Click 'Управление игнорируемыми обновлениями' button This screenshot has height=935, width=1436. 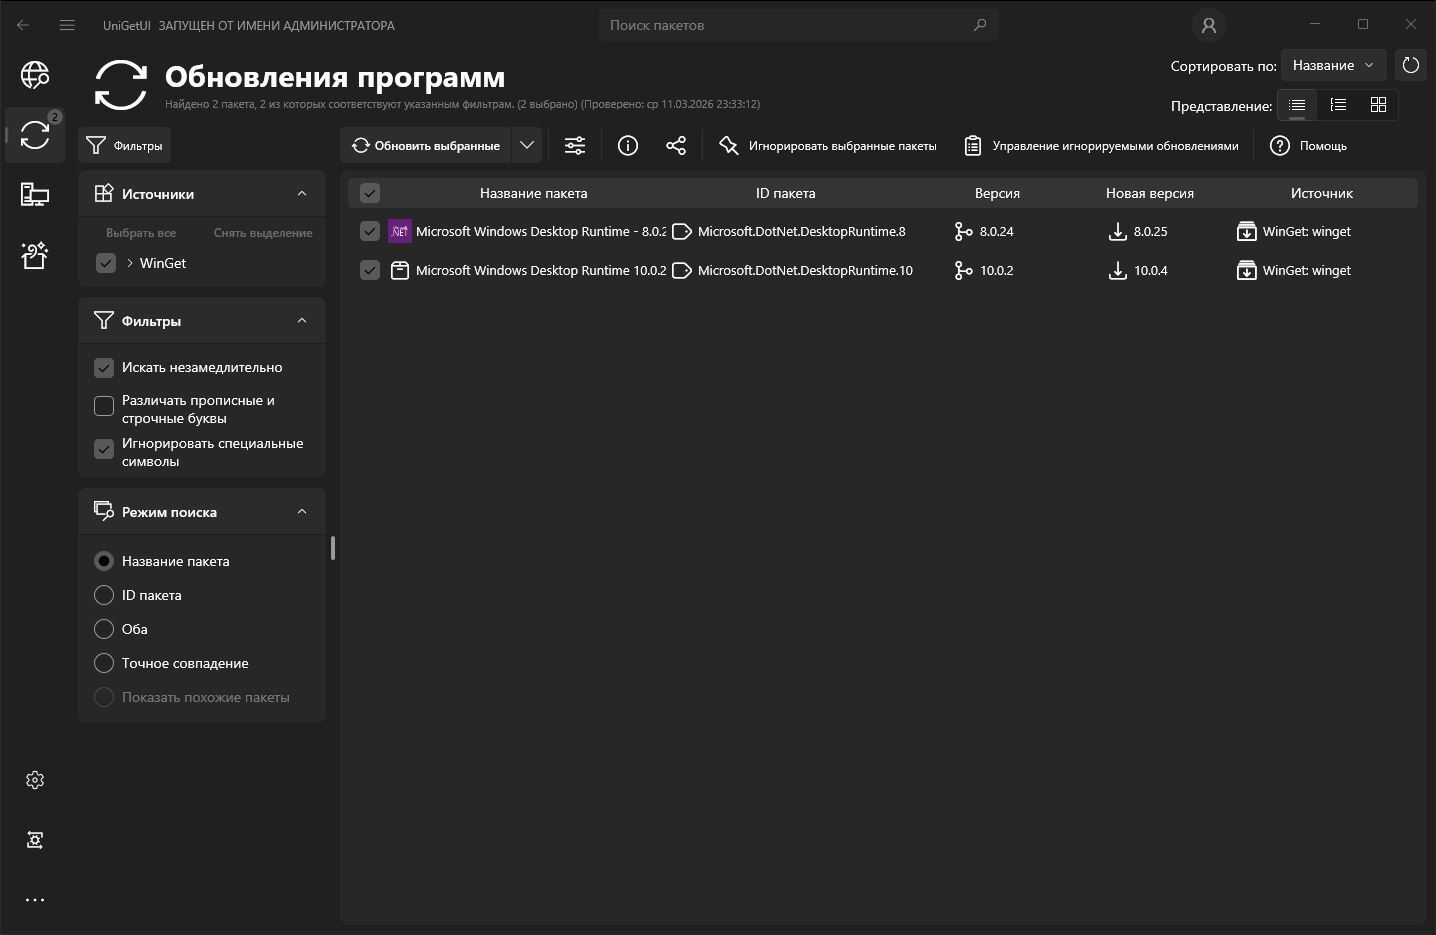point(1102,146)
